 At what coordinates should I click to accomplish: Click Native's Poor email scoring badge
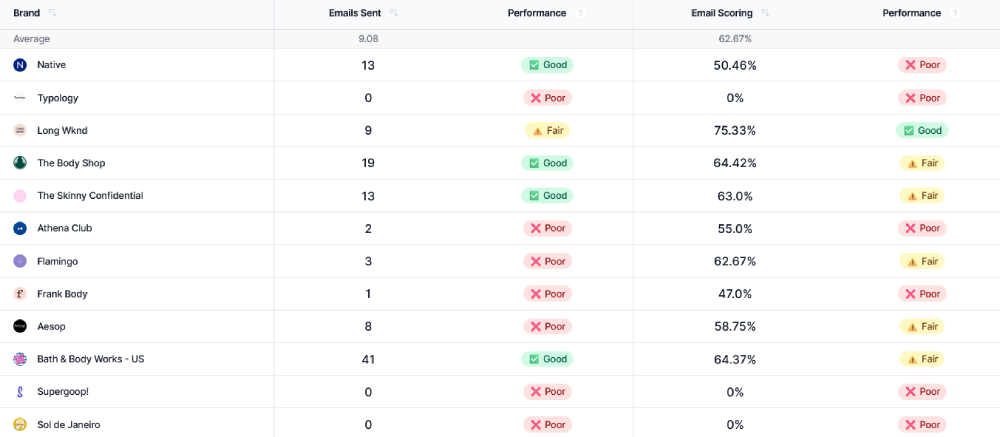click(922, 64)
